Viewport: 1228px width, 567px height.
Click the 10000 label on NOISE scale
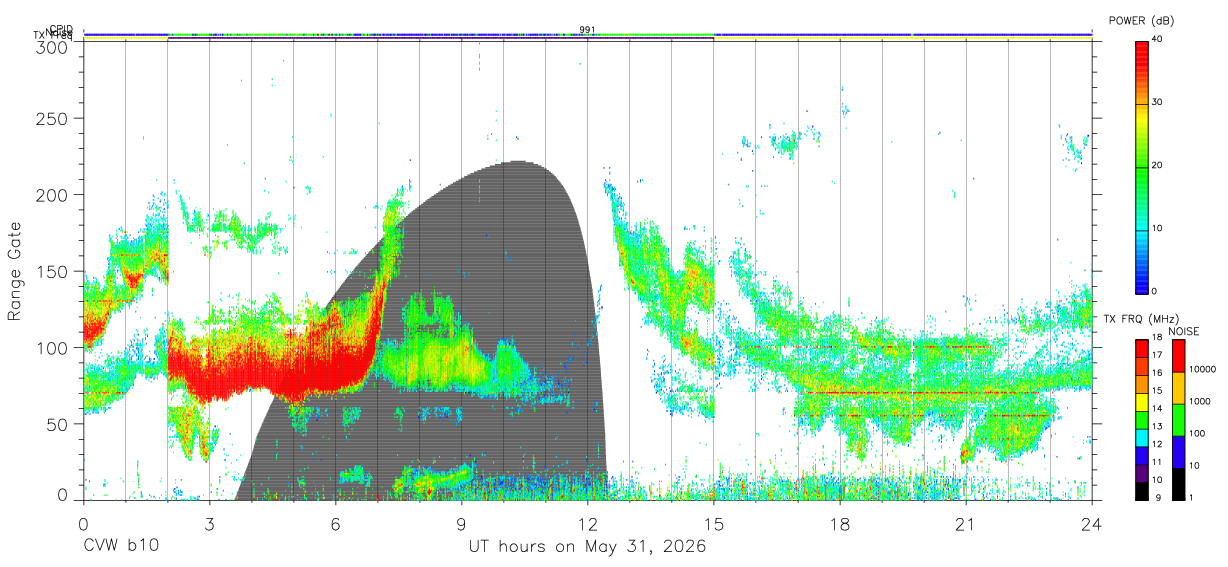coord(1202,369)
